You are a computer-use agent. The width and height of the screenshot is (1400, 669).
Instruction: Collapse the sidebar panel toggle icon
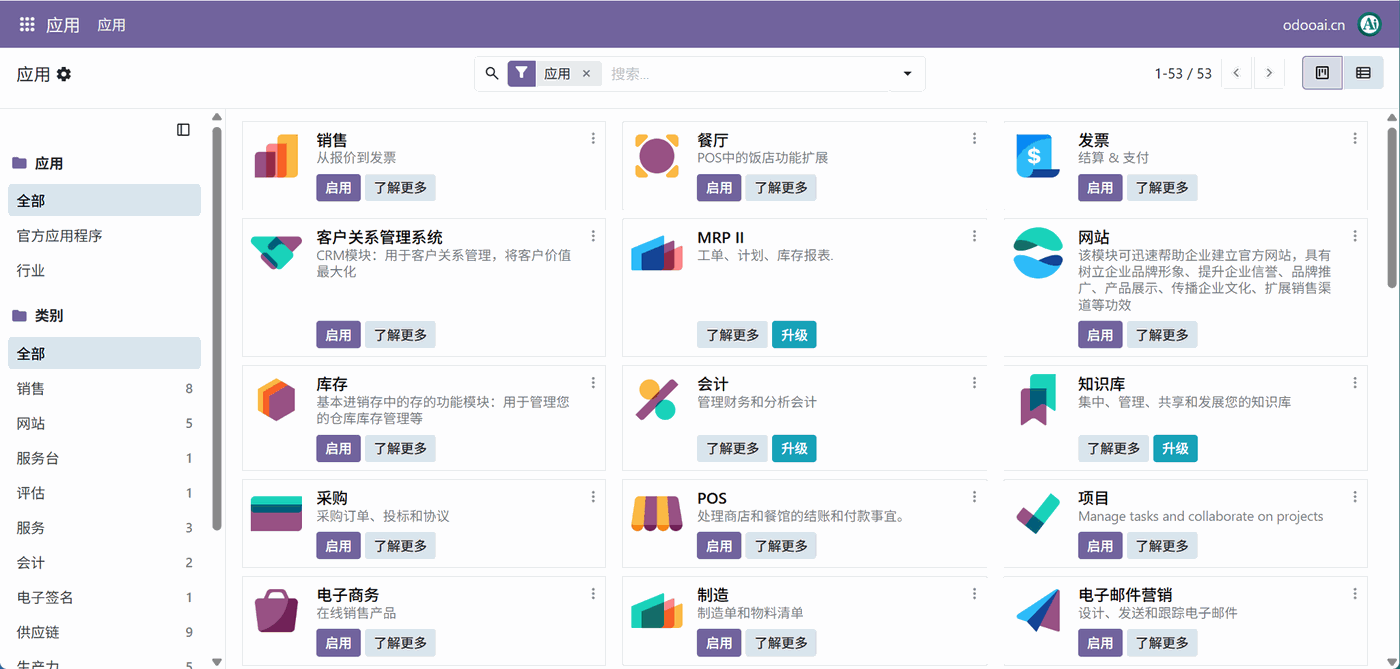(183, 129)
